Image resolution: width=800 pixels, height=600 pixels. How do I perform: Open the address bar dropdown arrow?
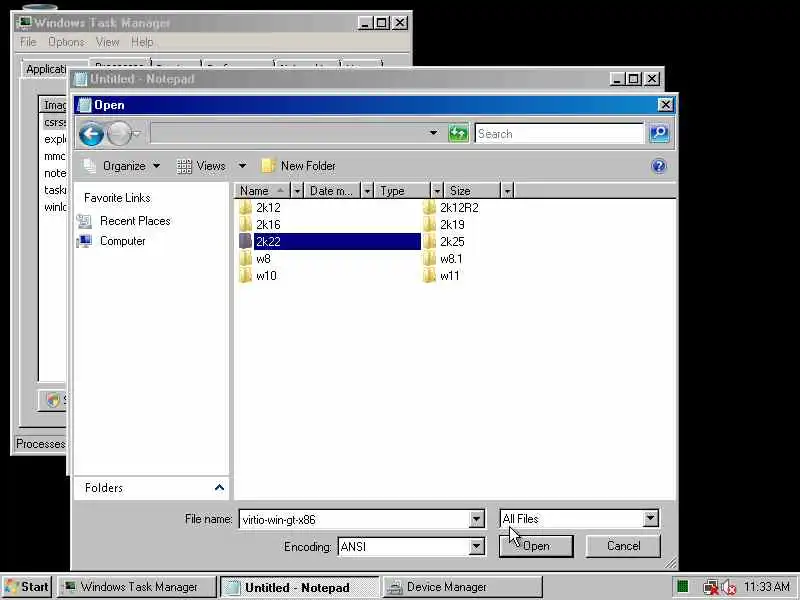(433, 133)
